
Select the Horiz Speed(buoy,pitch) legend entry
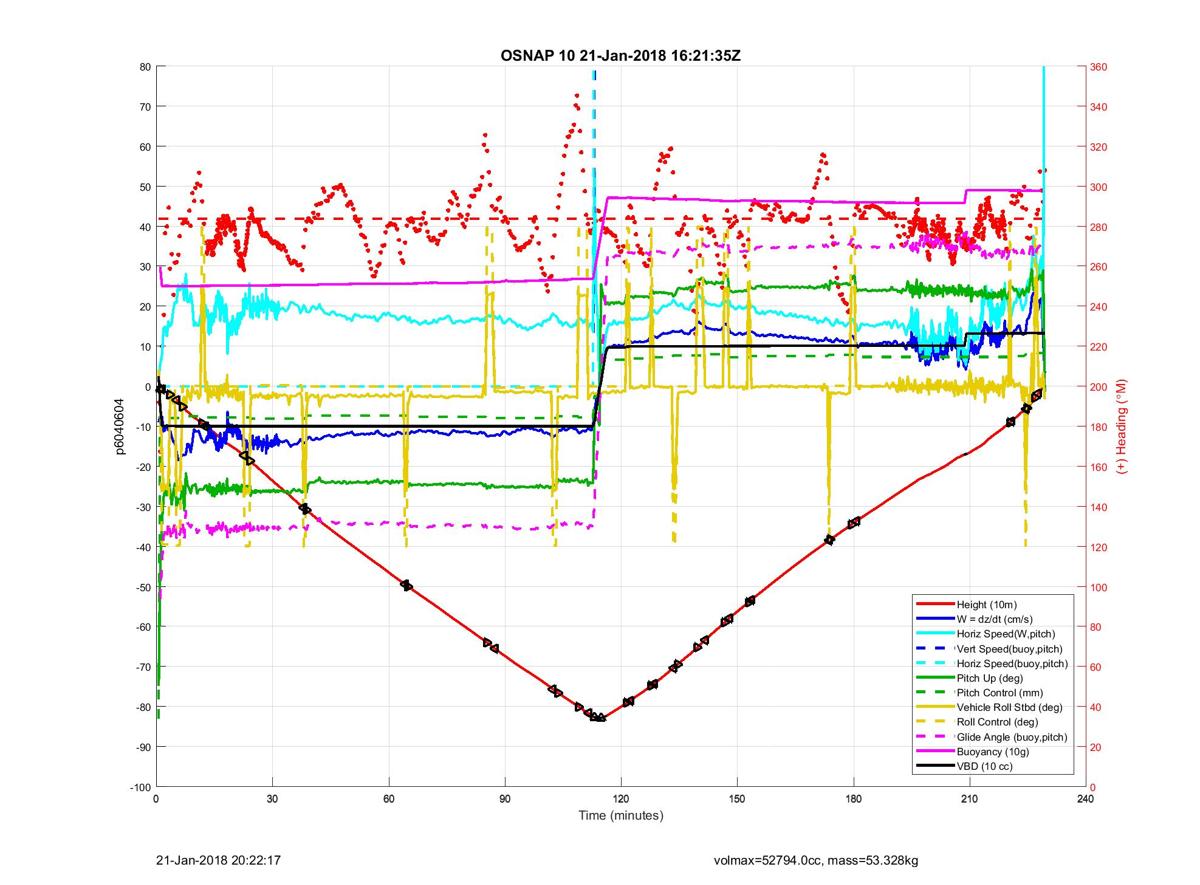click(x=1012, y=663)
